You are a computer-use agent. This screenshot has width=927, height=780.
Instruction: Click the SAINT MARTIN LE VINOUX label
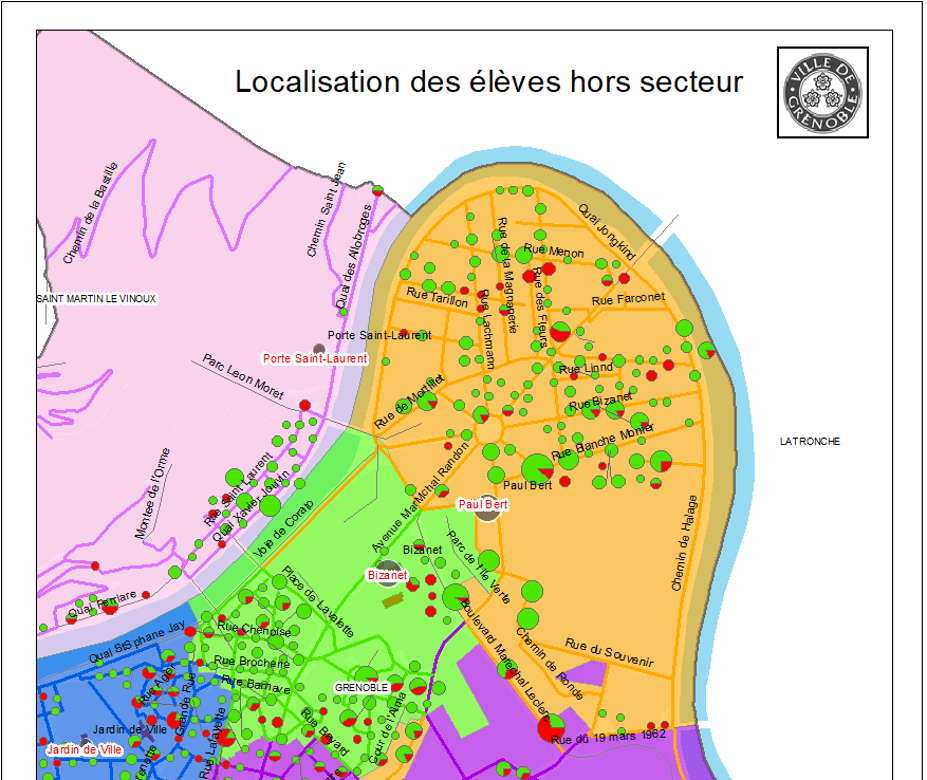click(x=95, y=298)
